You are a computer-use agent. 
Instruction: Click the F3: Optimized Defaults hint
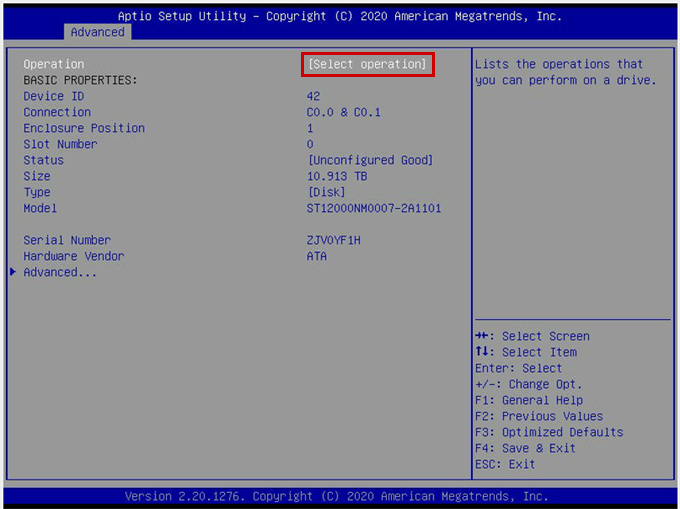tap(549, 432)
